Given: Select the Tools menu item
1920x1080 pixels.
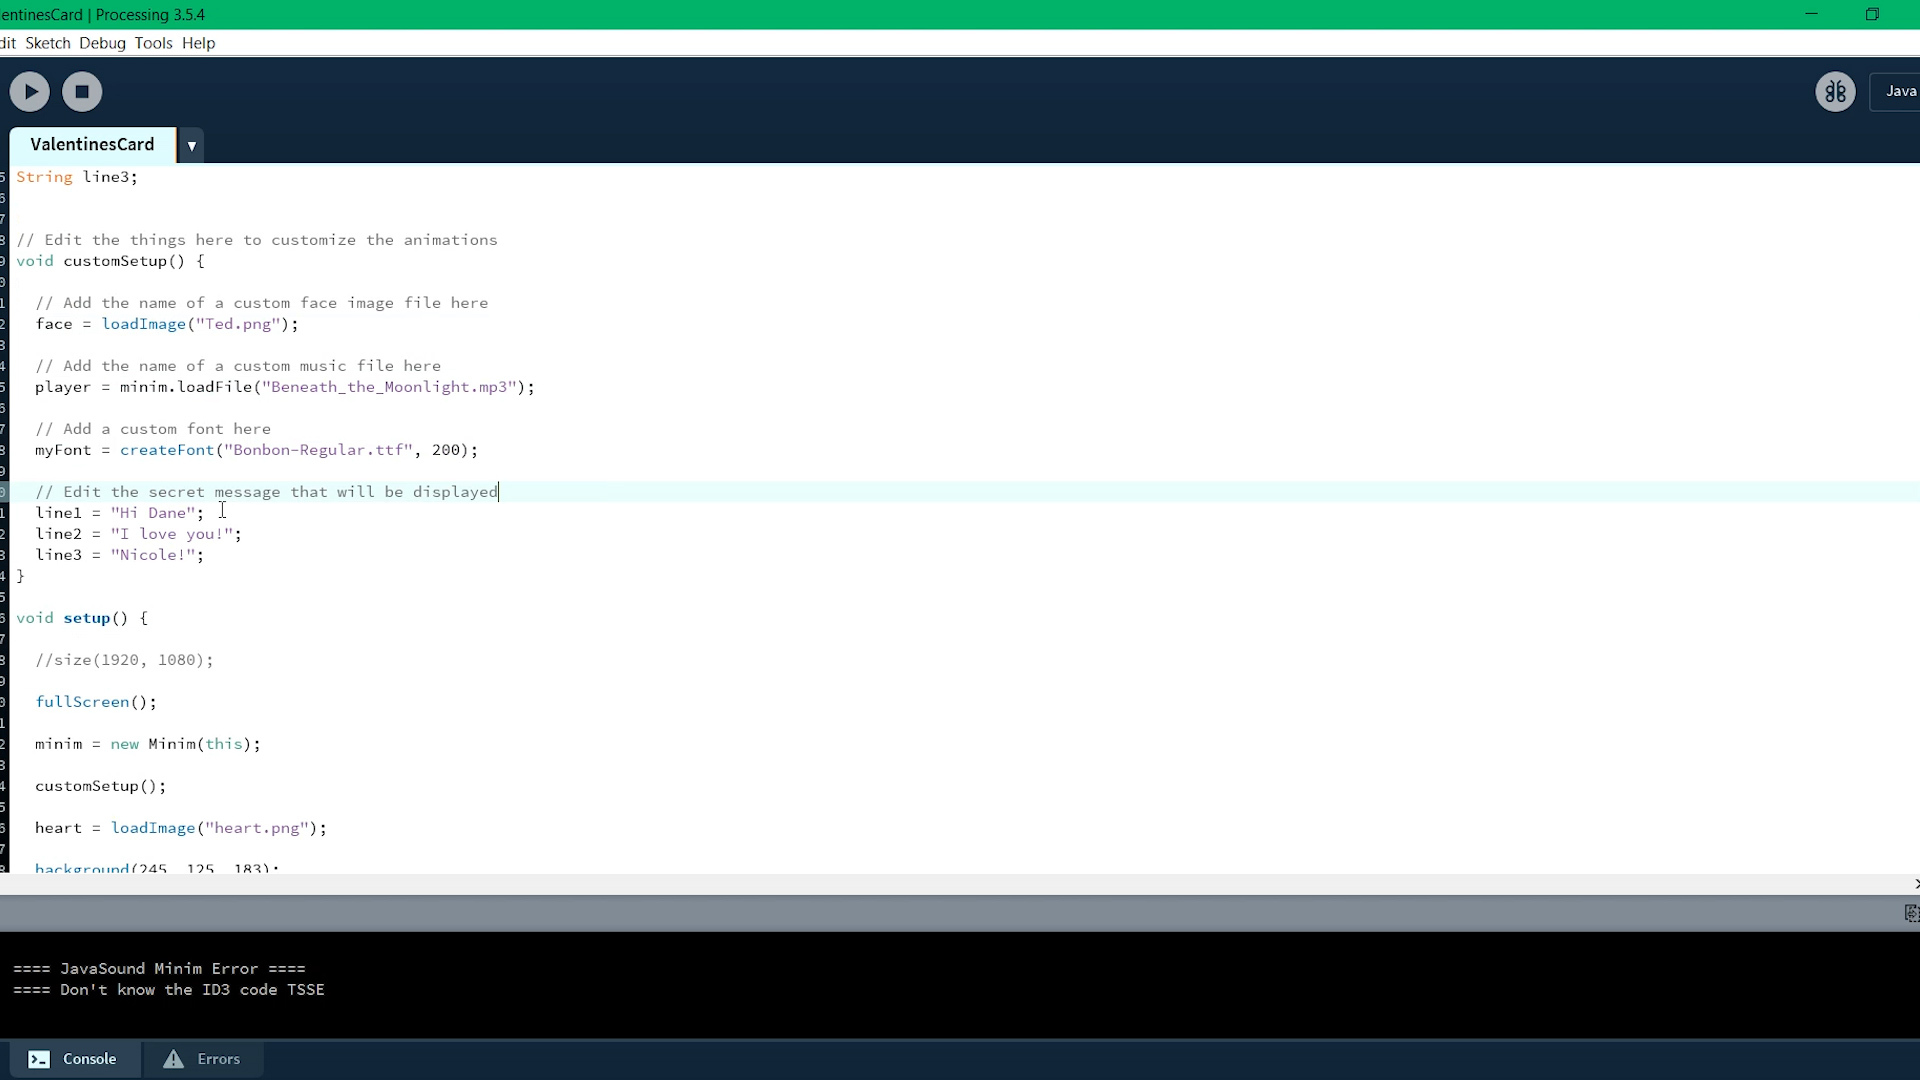Looking at the screenshot, I should tap(153, 42).
